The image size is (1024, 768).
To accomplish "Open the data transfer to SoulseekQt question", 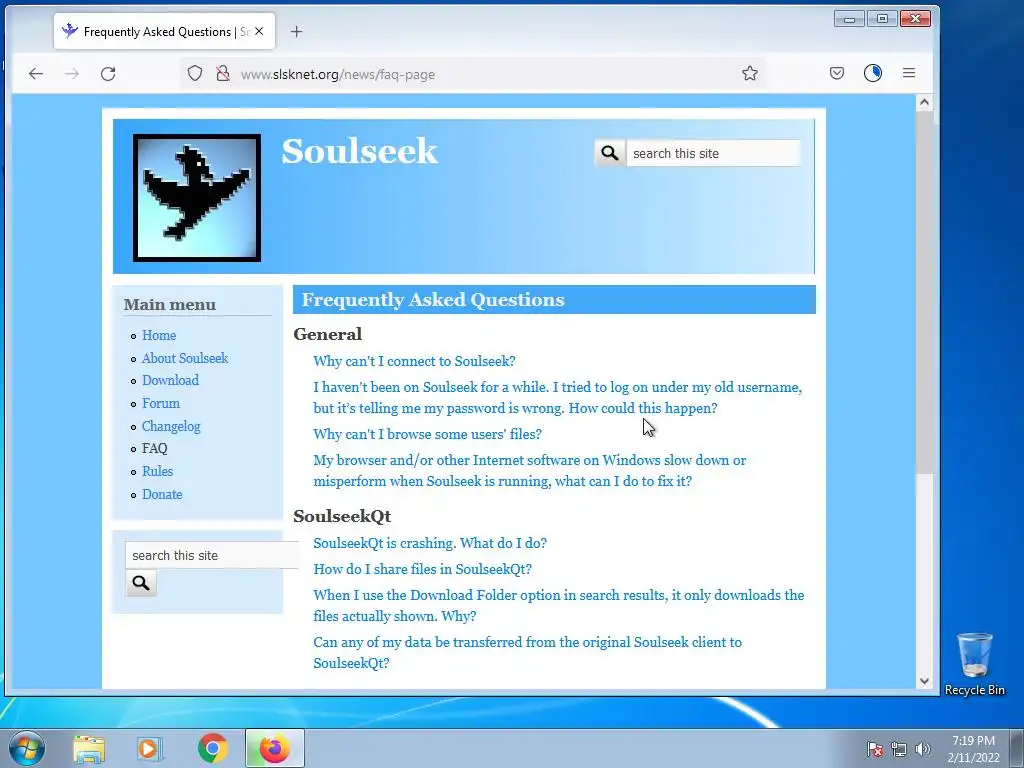I will 527,652.
